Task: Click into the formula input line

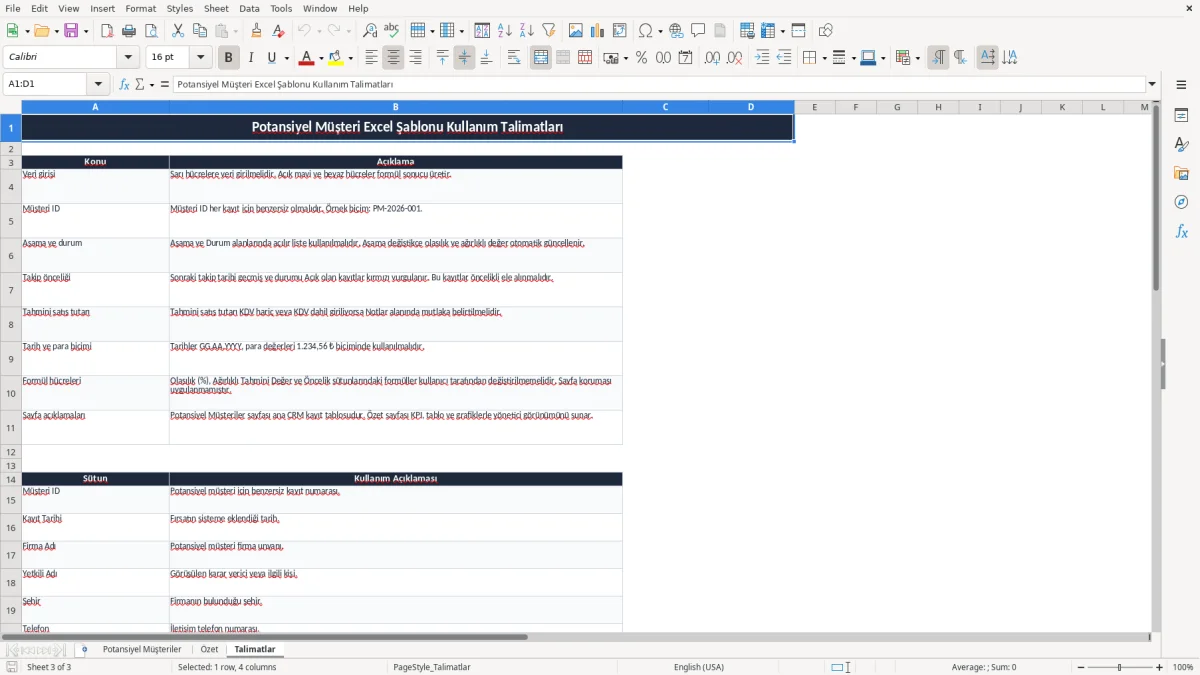Action: point(659,85)
